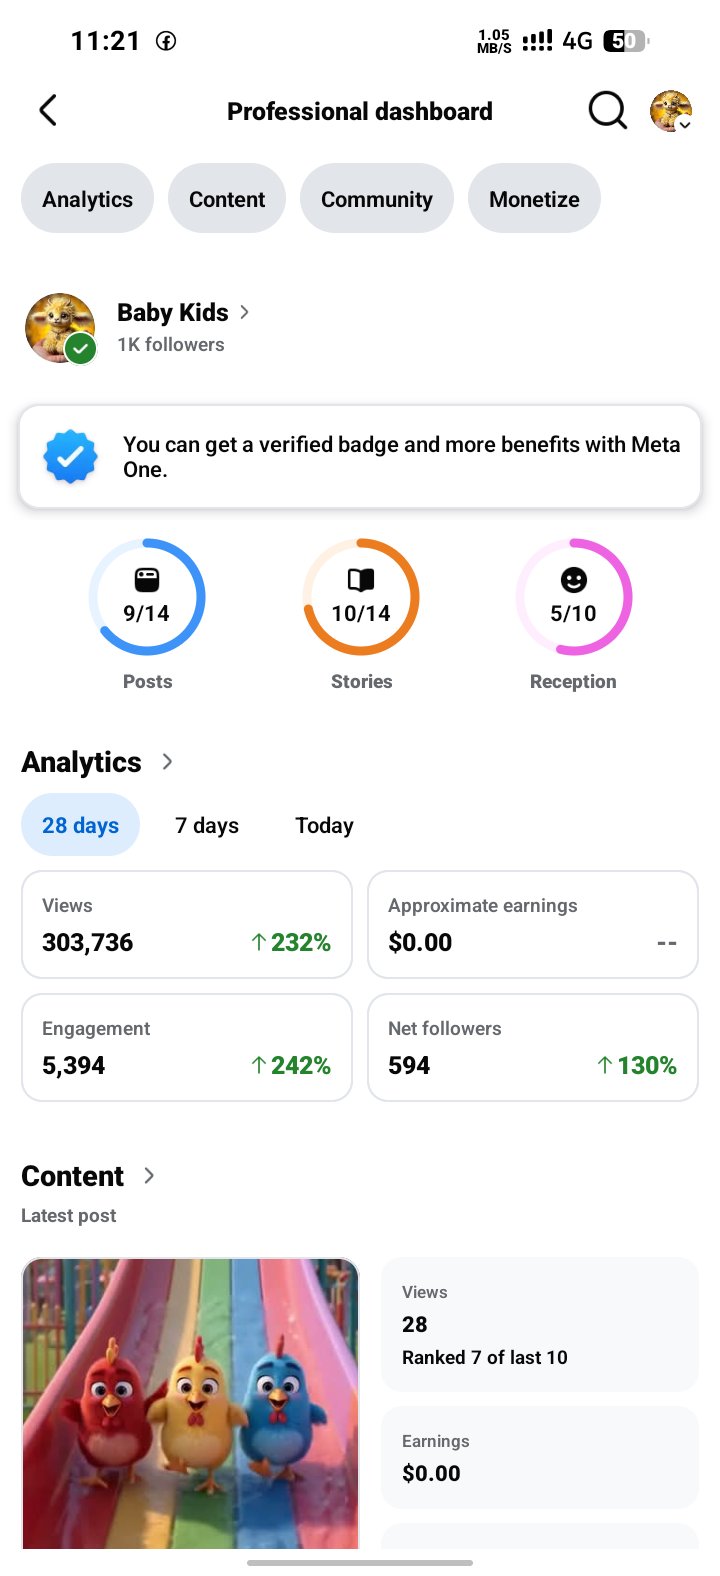Expand the Analytics section chevron

(x=167, y=762)
